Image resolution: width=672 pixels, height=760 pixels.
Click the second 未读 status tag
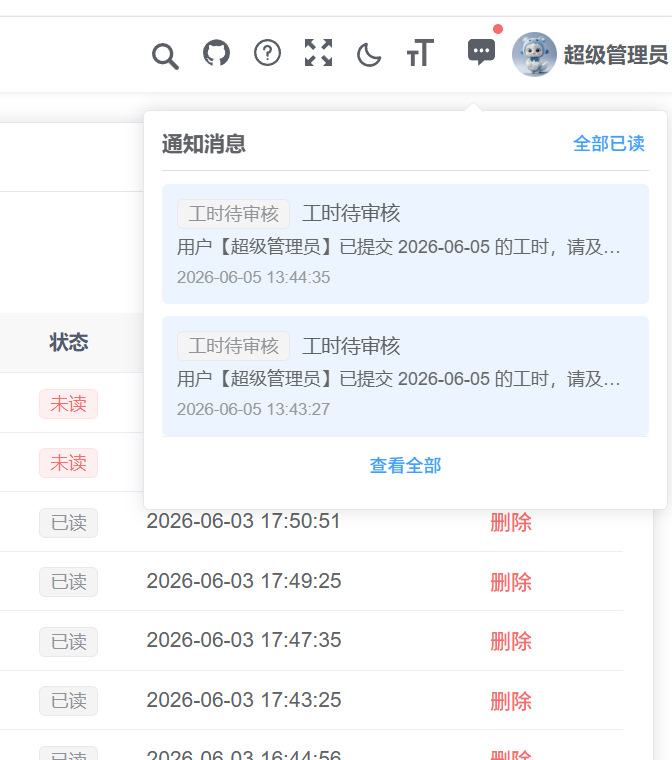click(68, 463)
